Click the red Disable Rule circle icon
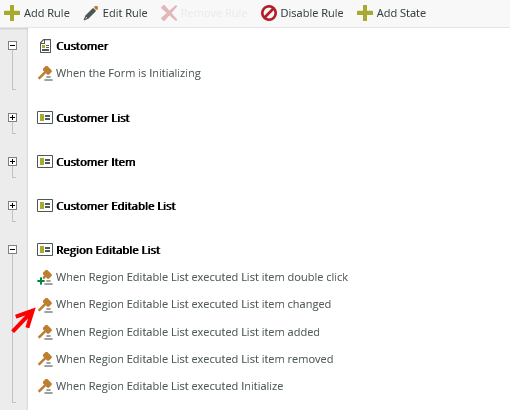This screenshot has width=510, height=410. tap(269, 13)
